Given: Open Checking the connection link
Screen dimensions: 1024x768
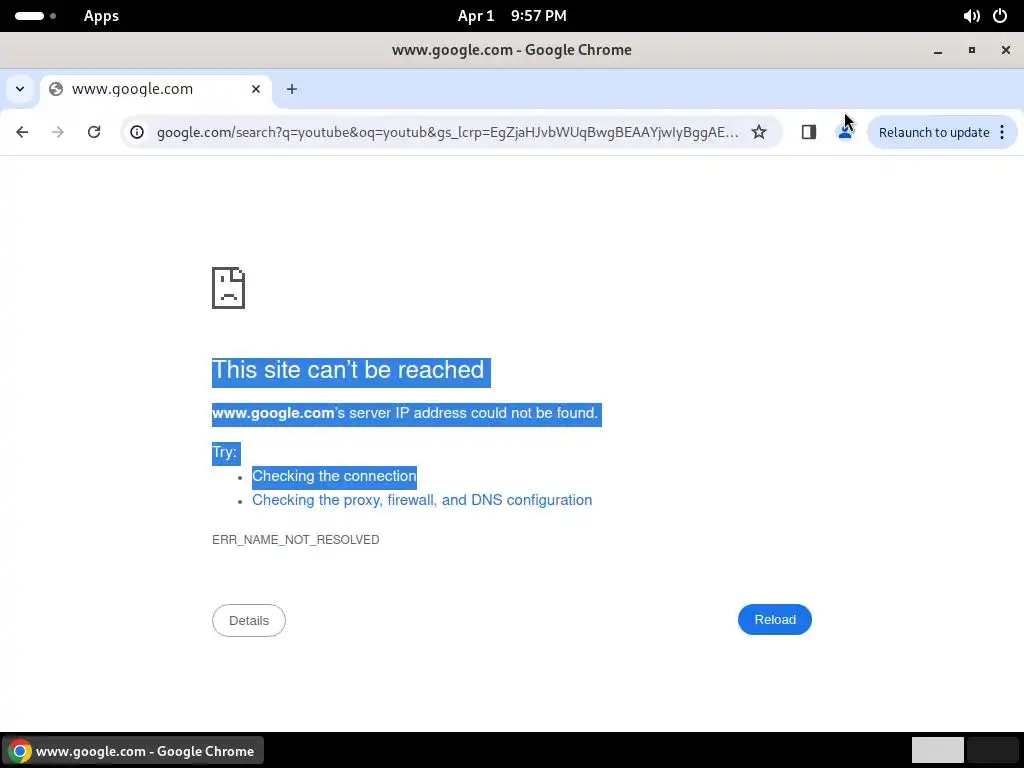Looking at the screenshot, I should click(x=334, y=476).
